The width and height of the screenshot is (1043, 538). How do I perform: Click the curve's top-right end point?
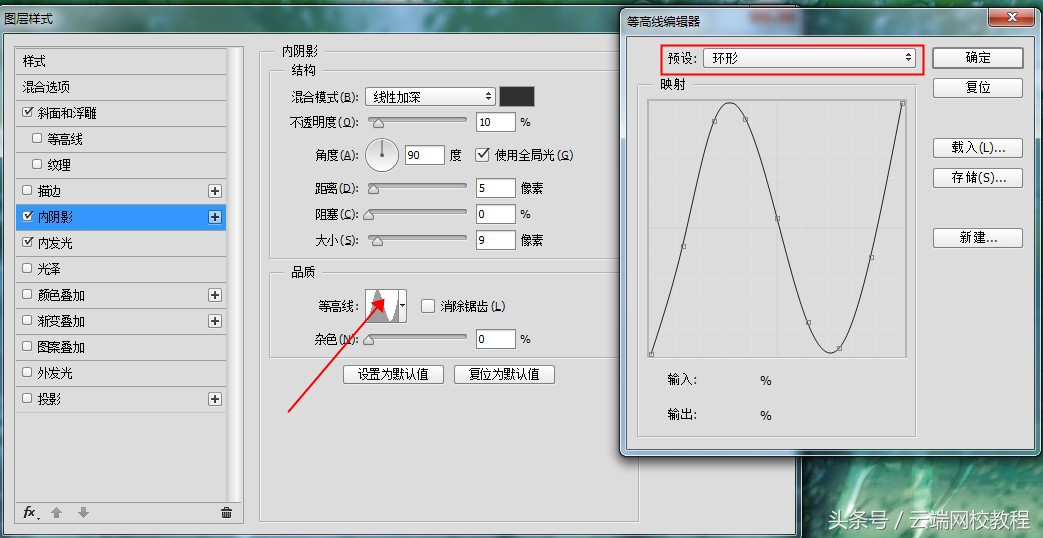[902, 103]
